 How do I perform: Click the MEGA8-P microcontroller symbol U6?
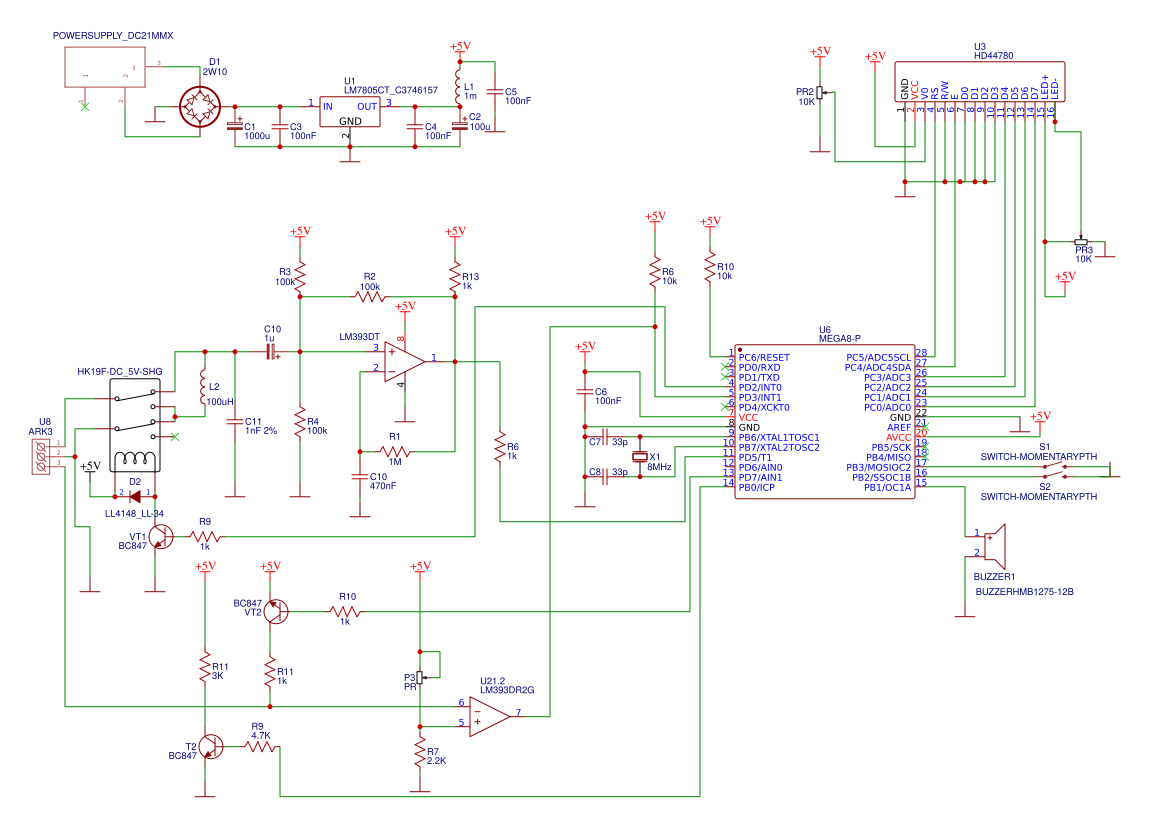825,420
